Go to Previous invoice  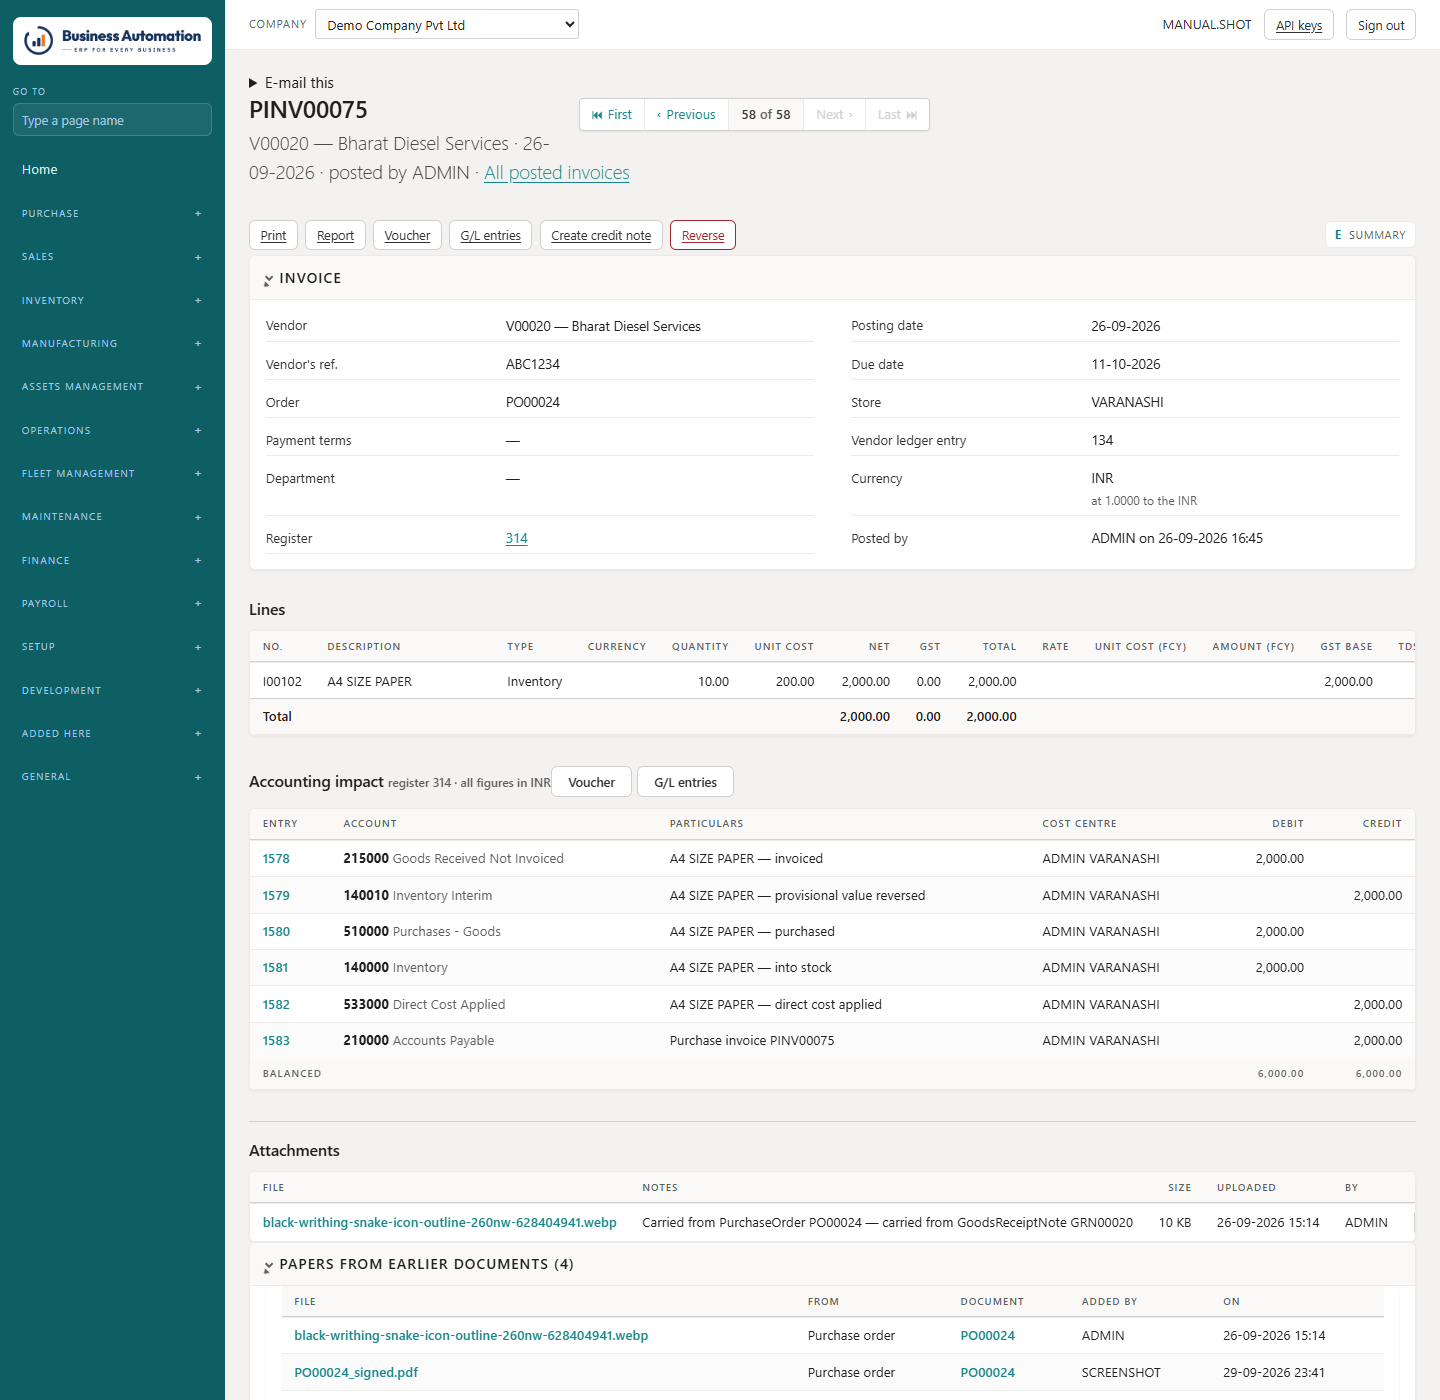(x=686, y=115)
